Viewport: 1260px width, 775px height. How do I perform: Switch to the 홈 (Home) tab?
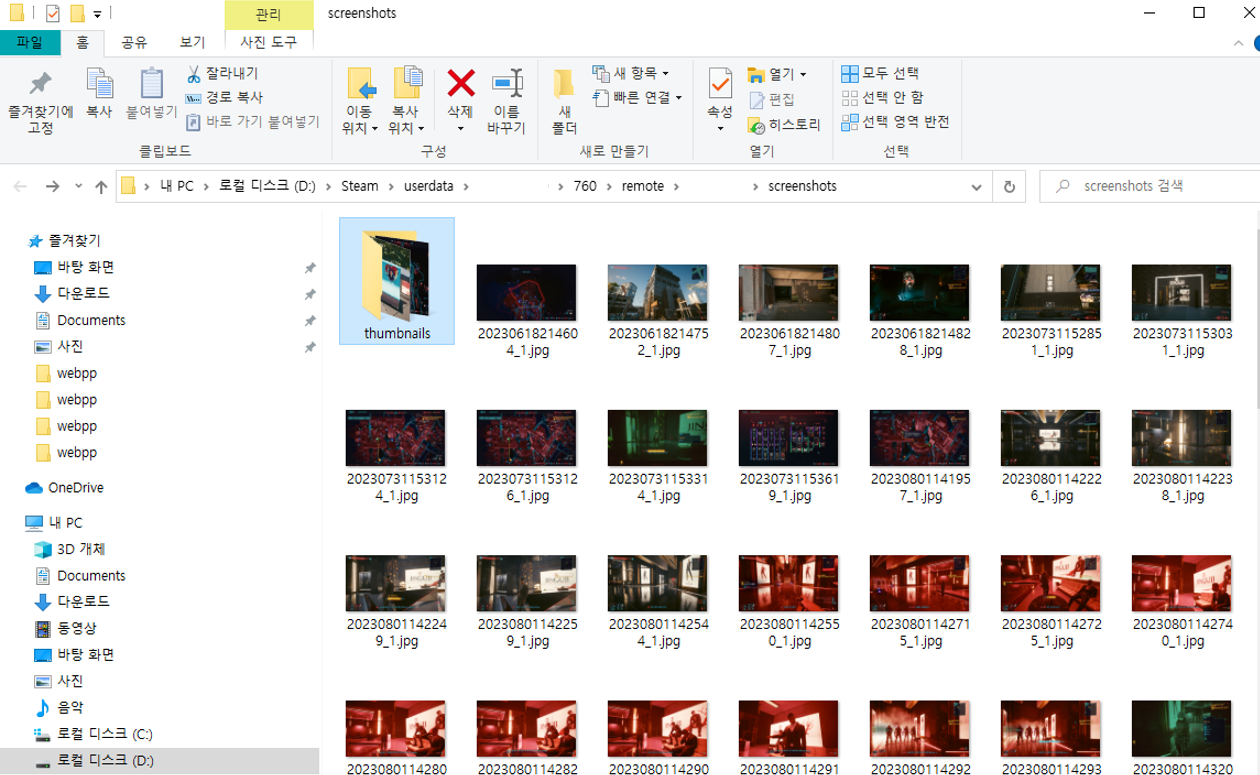(x=83, y=42)
